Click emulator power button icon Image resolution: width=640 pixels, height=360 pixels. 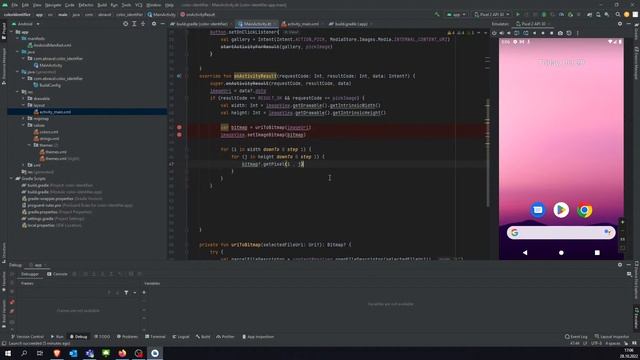(x=494, y=33)
